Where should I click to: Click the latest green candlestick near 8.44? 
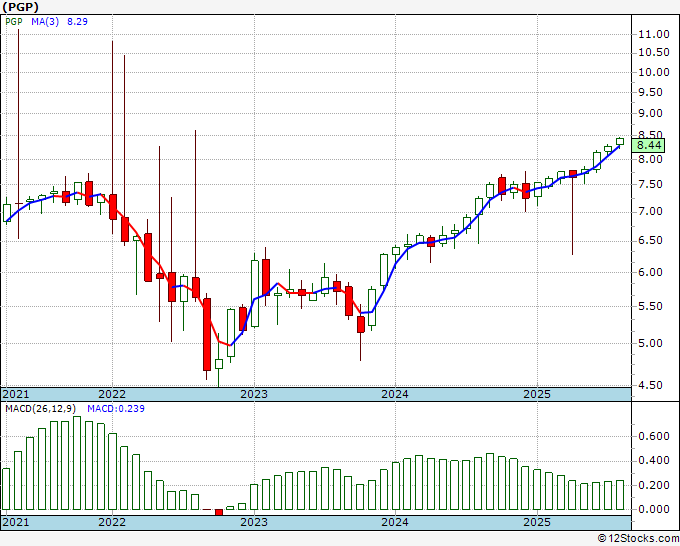pos(620,141)
